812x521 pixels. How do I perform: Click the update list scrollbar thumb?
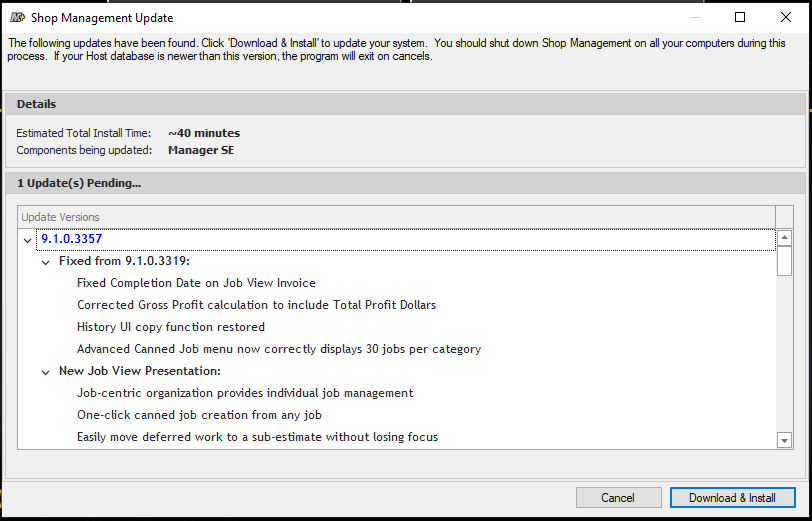785,261
